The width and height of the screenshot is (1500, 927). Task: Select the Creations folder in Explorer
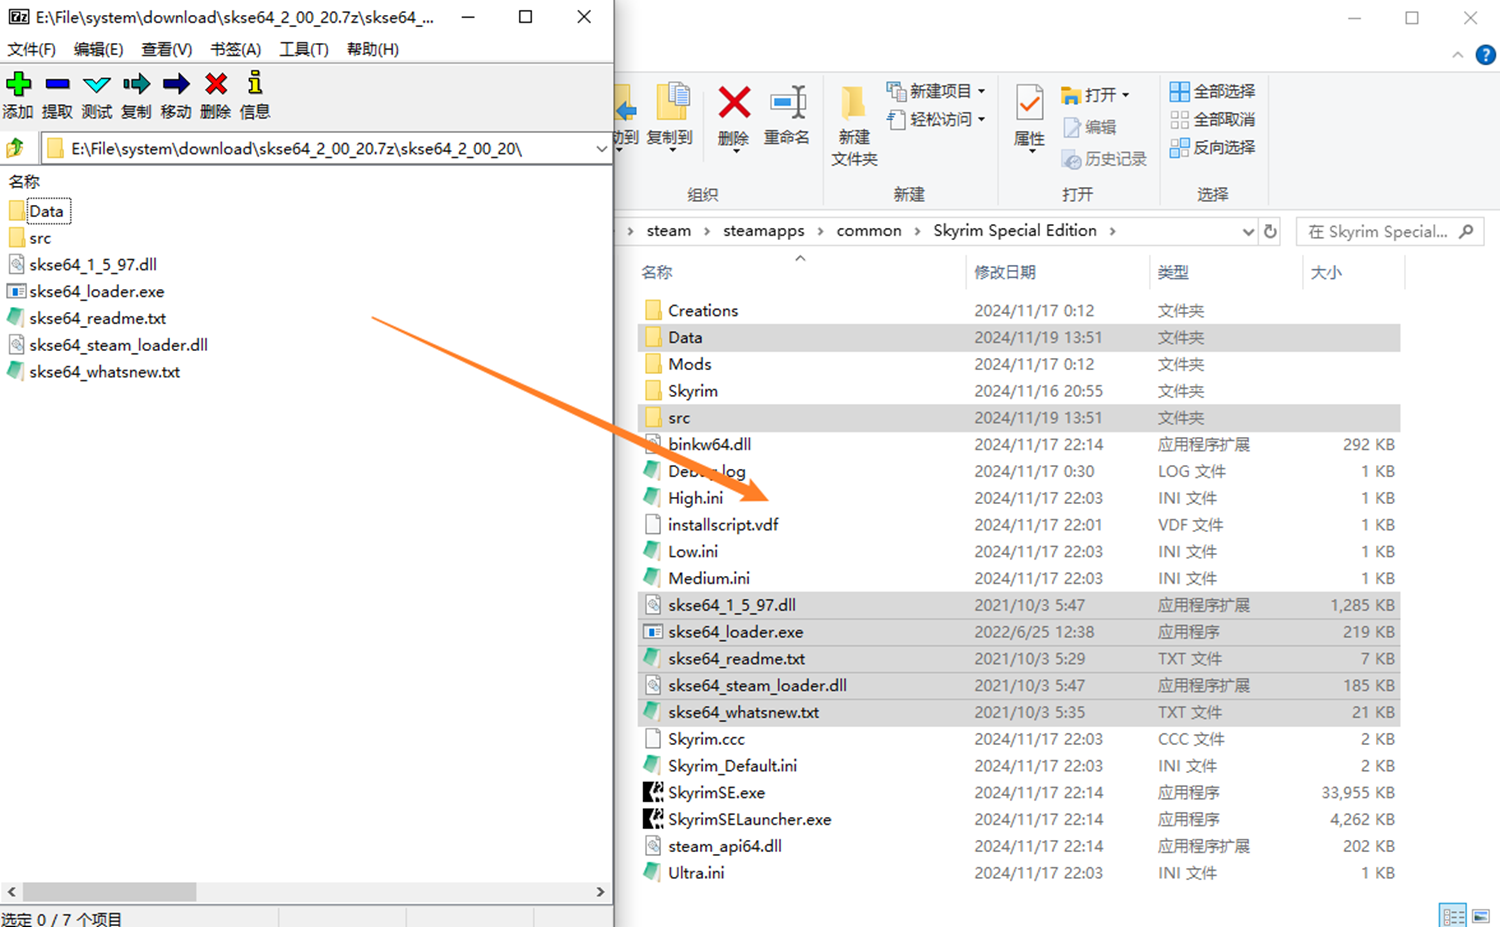pyautogui.click(x=1019, y=311)
